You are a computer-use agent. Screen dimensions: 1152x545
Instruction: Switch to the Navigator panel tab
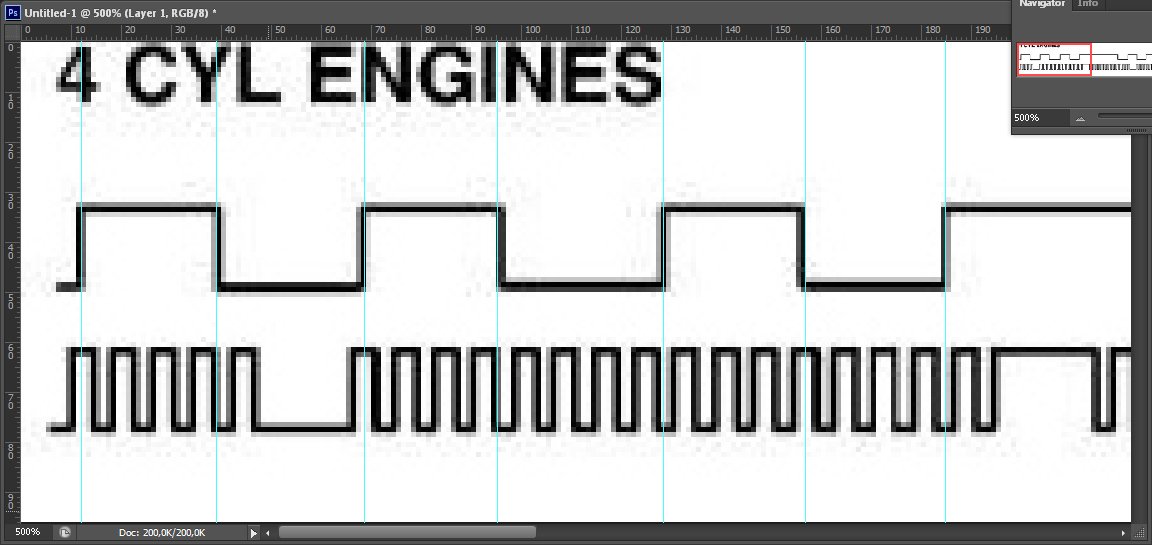click(x=1041, y=4)
